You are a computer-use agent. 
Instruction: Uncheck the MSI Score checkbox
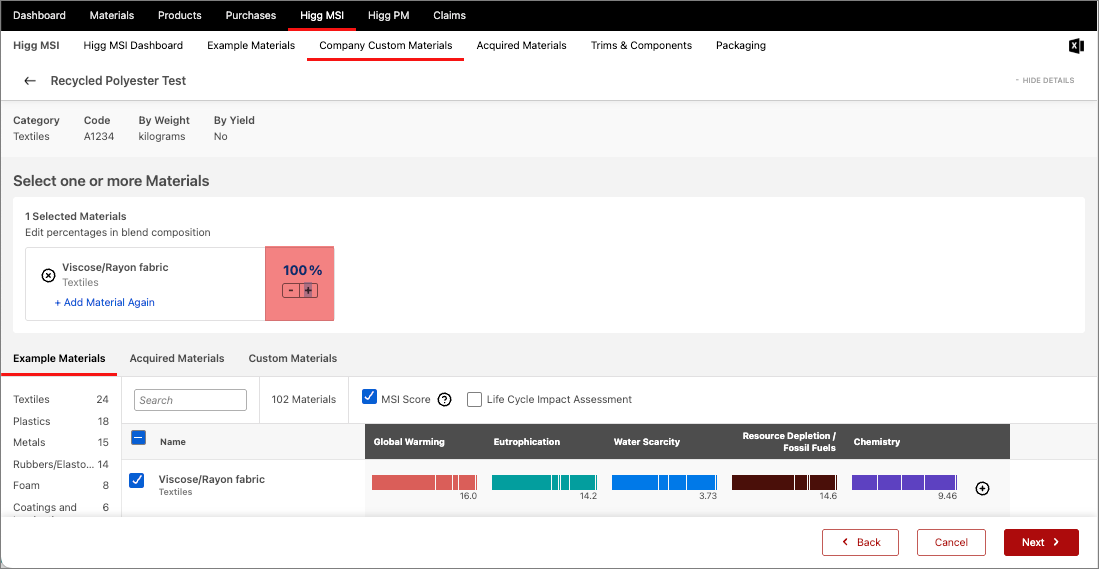click(x=369, y=397)
